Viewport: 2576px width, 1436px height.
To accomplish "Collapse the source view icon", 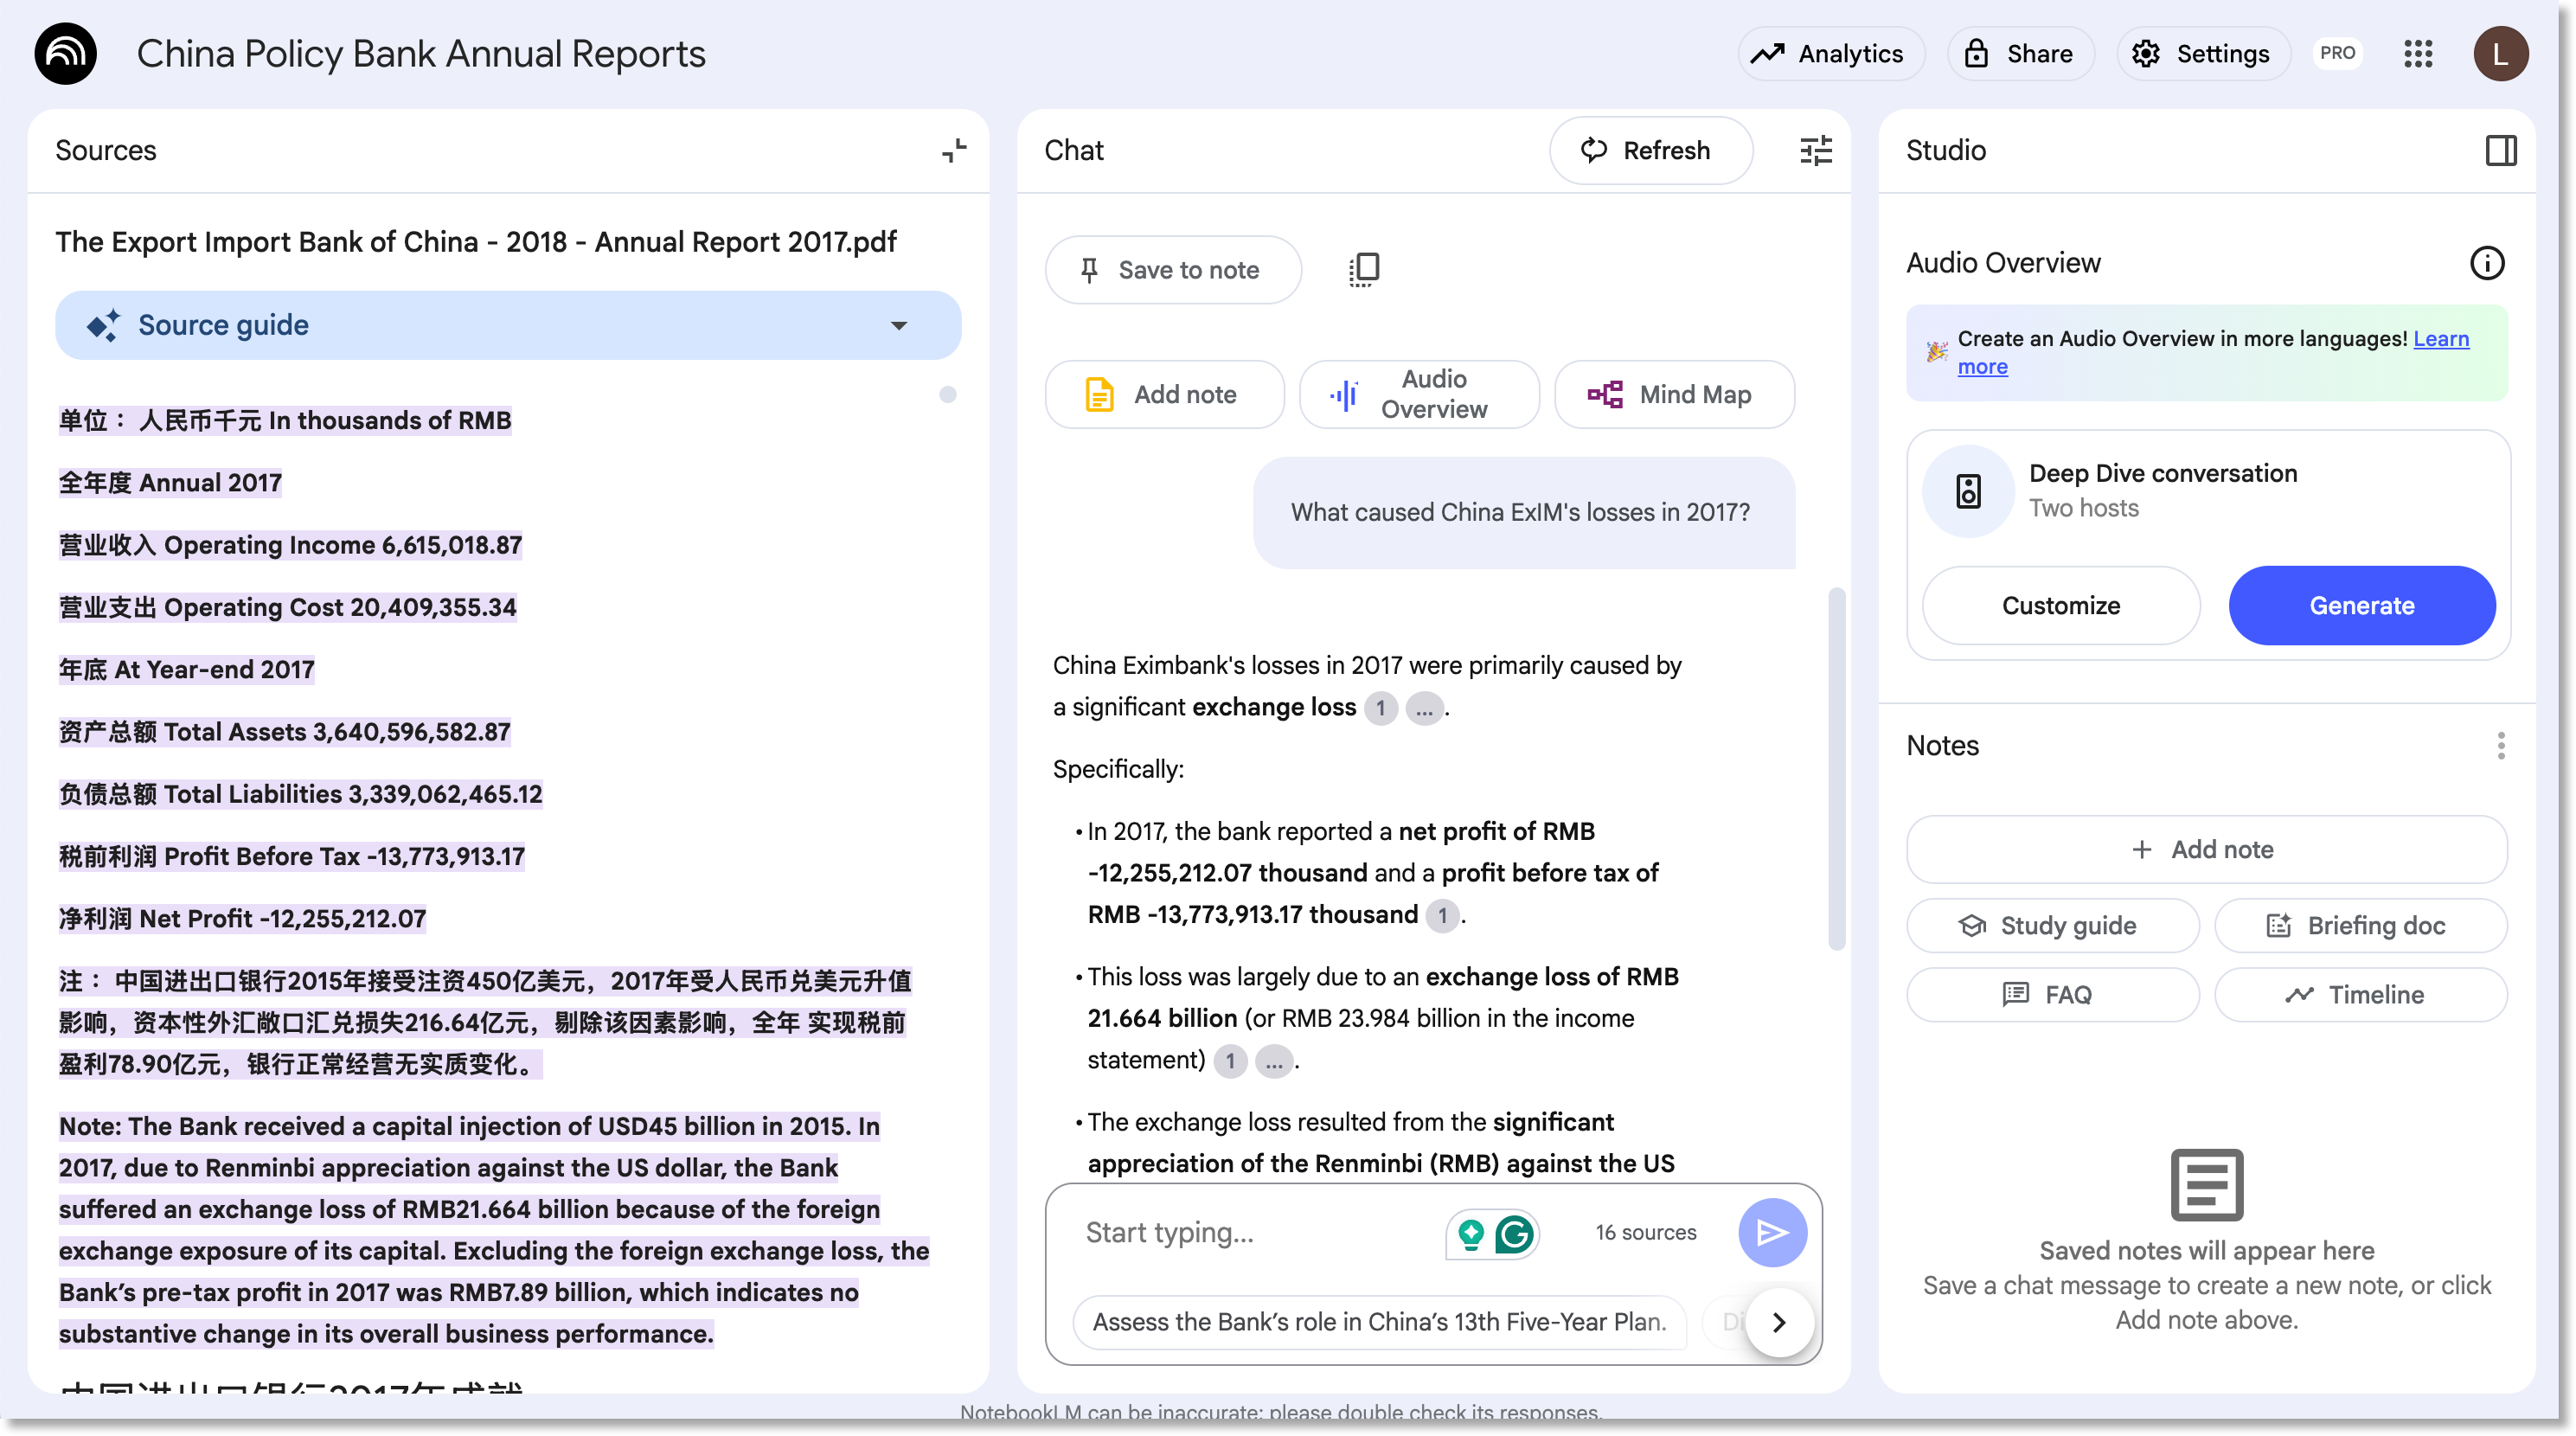I will click(x=954, y=150).
